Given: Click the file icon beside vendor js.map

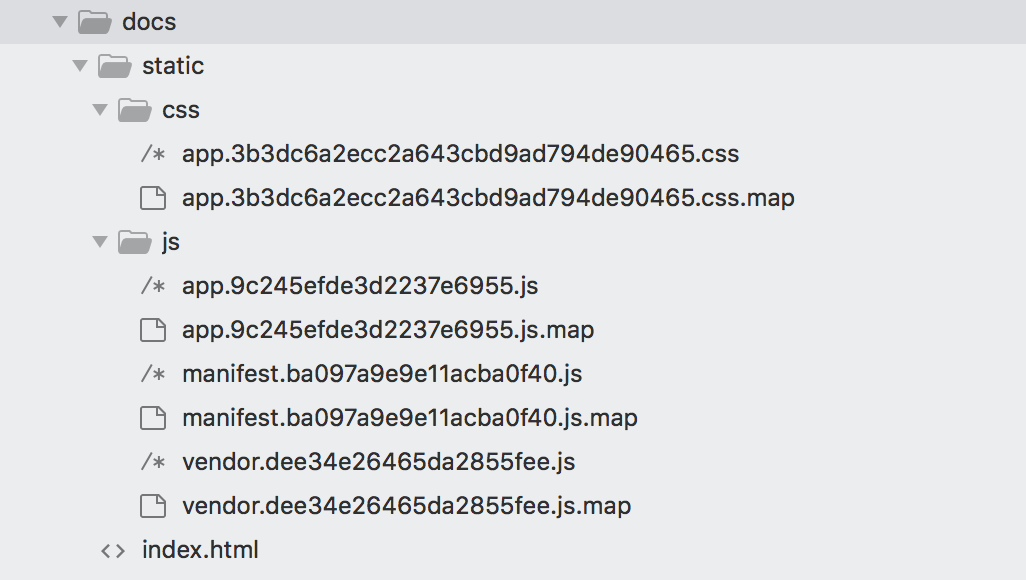Looking at the screenshot, I should pyautogui.click(x=152, y=506).
